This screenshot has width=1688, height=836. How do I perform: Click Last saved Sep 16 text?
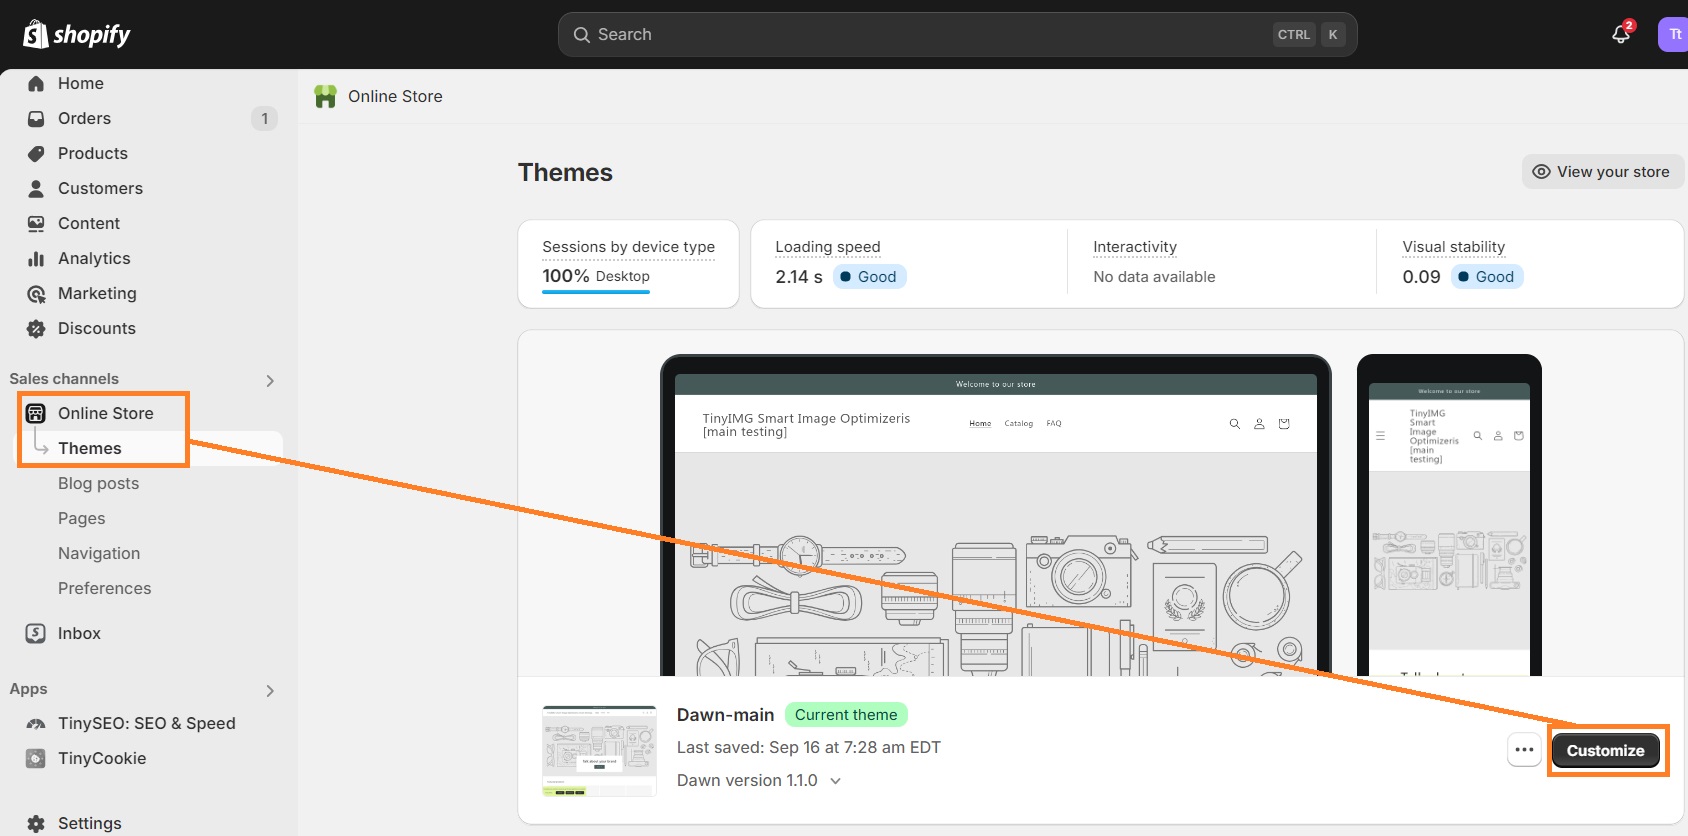(808, 747)
